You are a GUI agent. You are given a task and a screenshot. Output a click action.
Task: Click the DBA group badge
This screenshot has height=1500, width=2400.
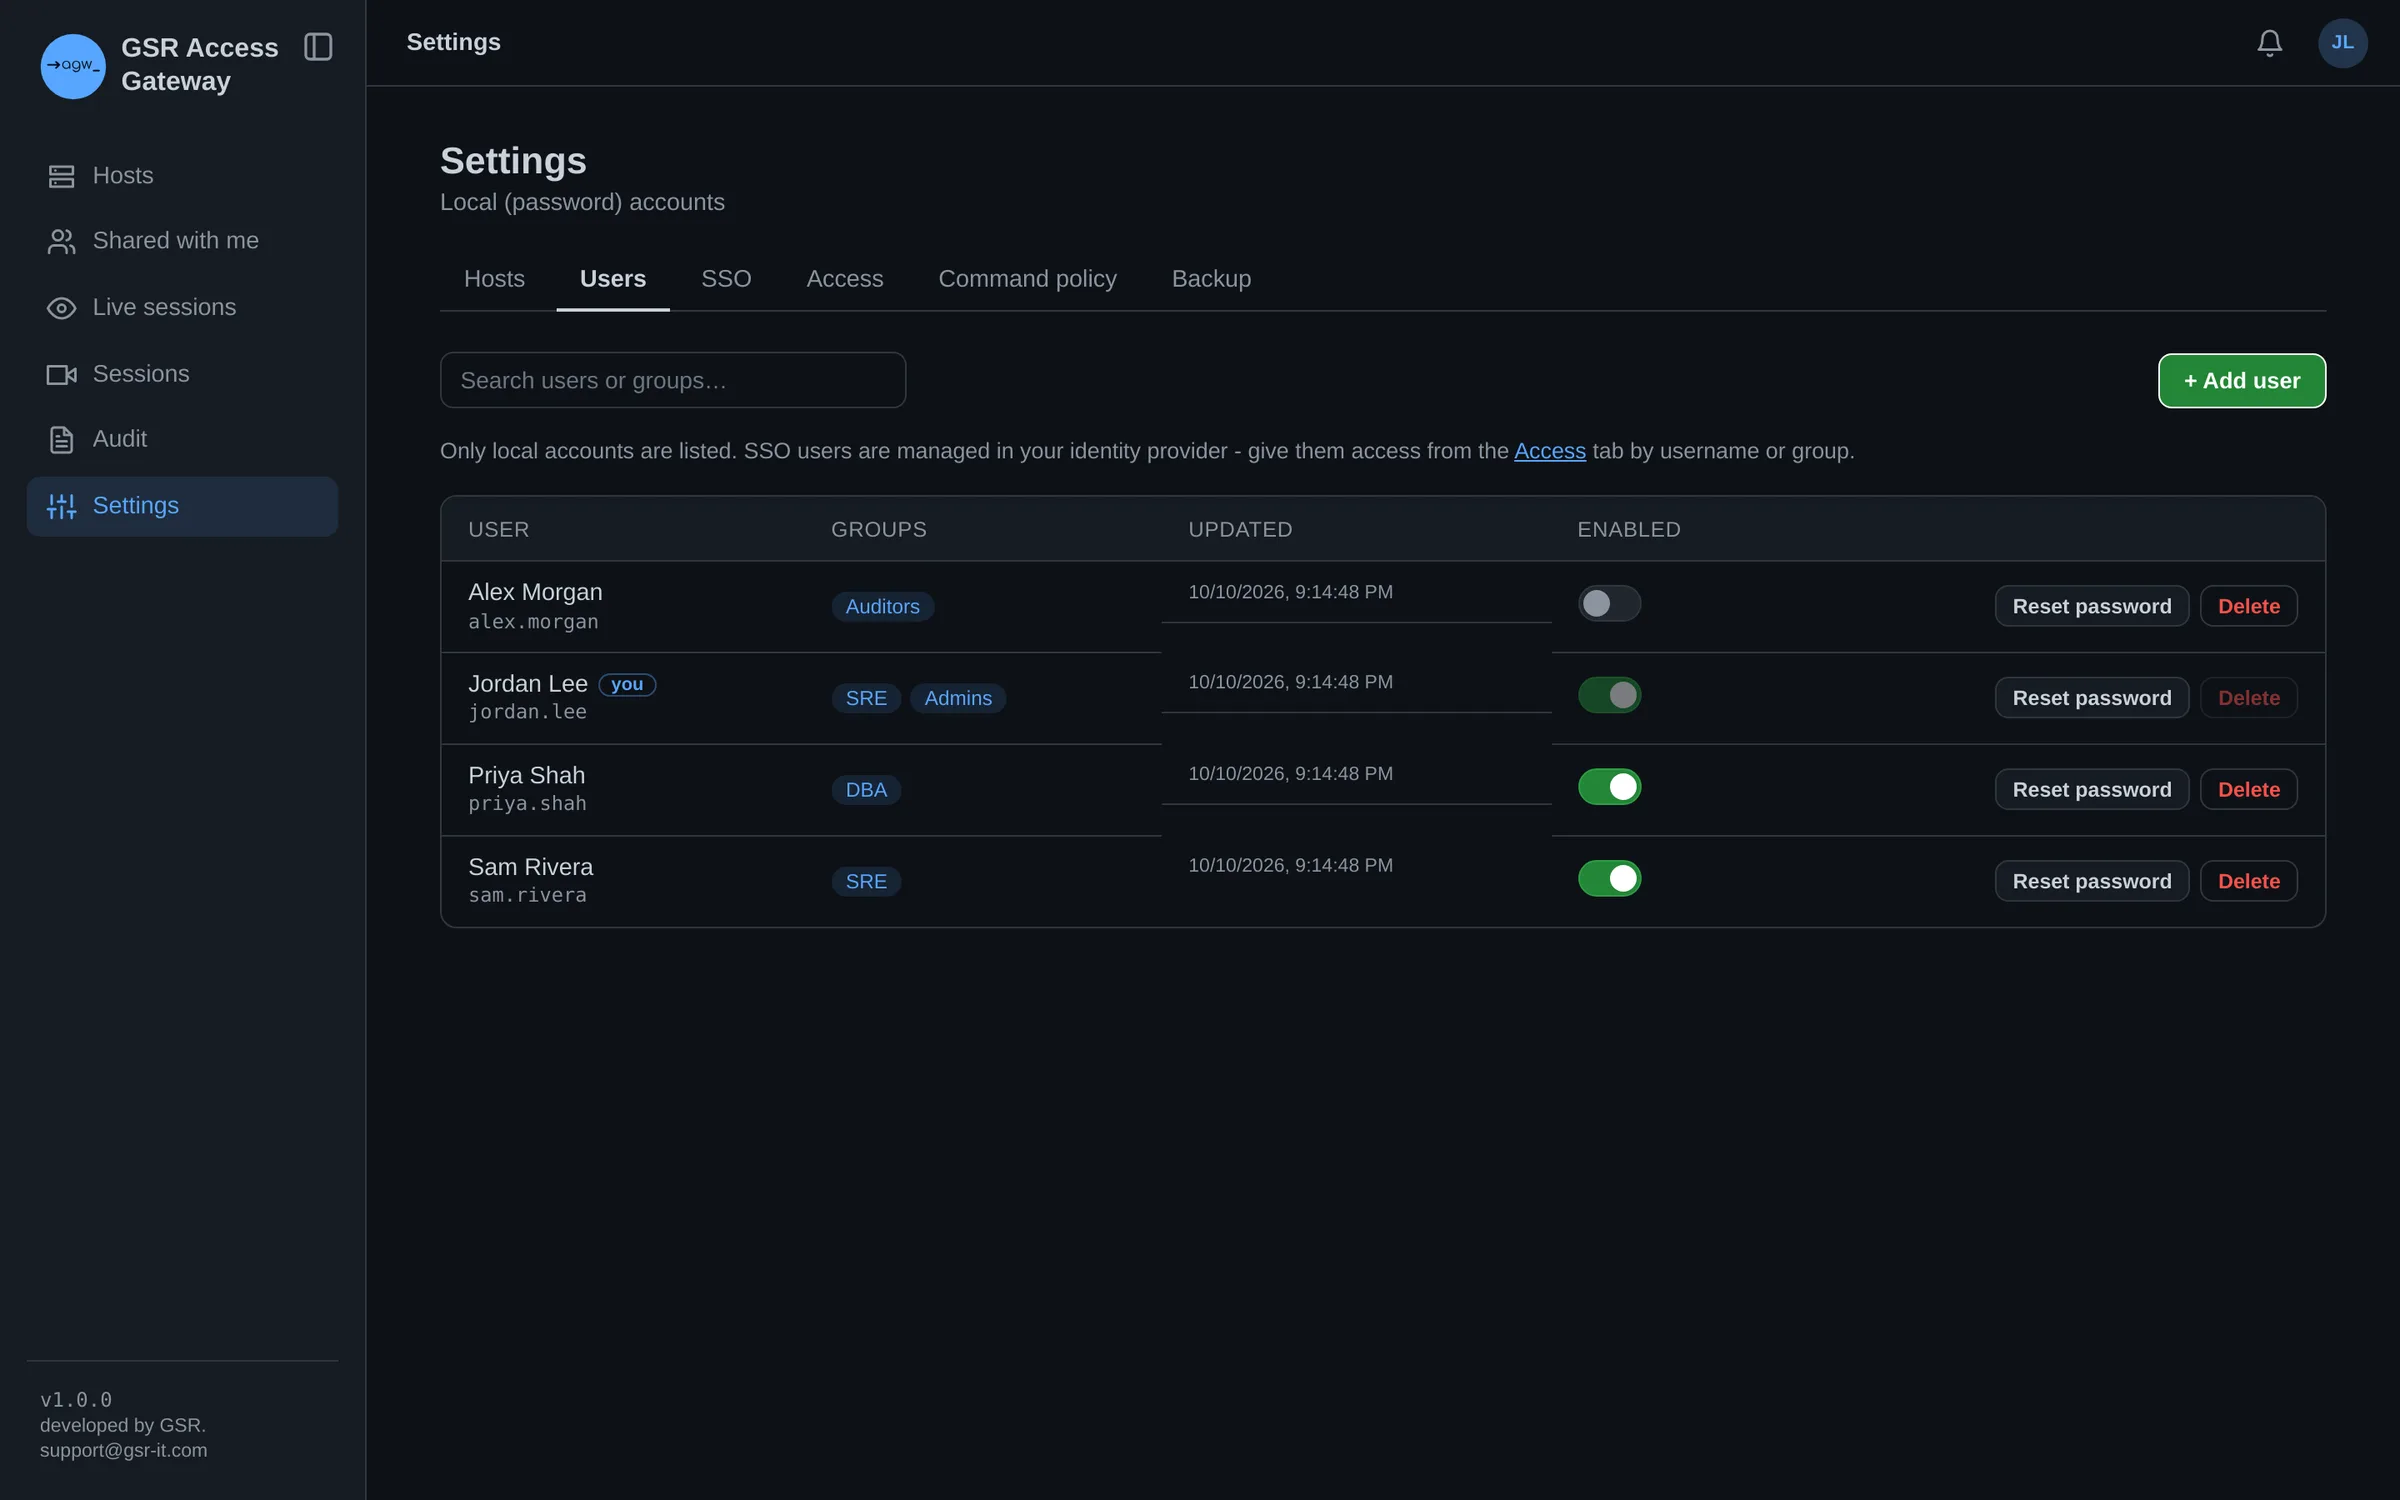[866, 790]
